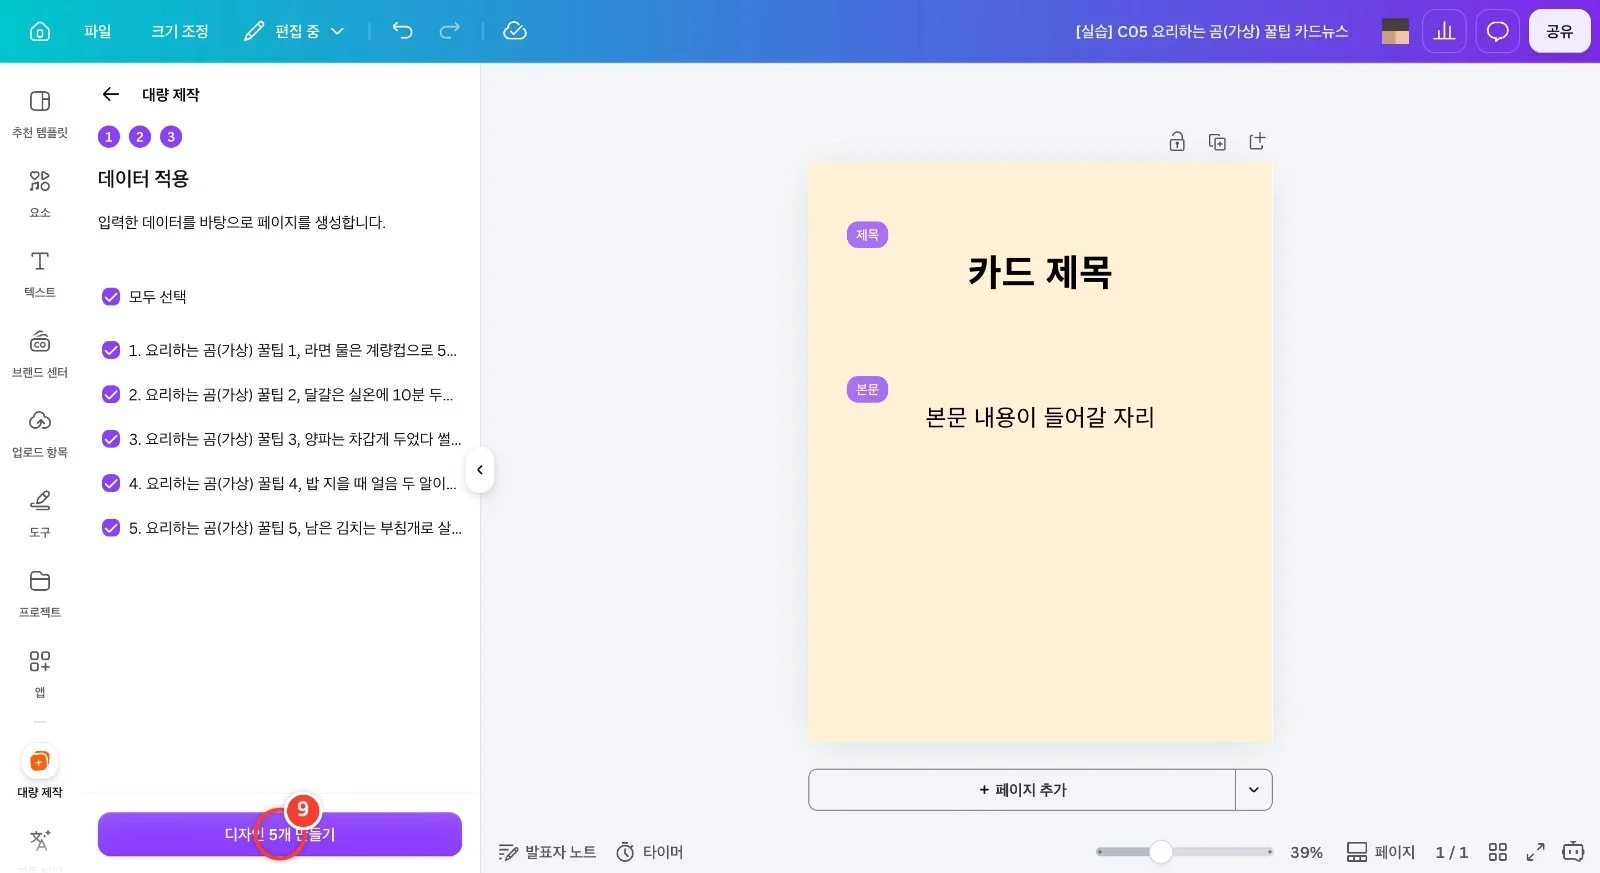Open the 편집 중 mode dropdown
1600x873 pixels.
[295, 31]
